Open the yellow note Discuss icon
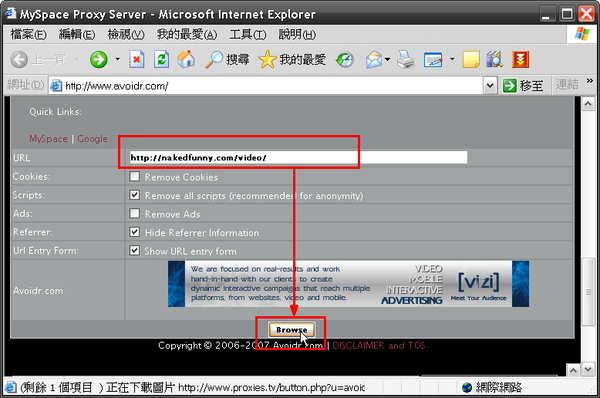This screenshot has width=600, height=398. (x=471, y=60)
